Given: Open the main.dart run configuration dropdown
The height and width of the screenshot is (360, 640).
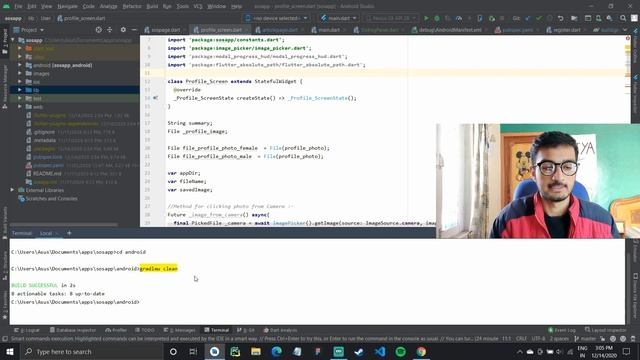Looking at the screenshot, I should [x=339, y=18].
